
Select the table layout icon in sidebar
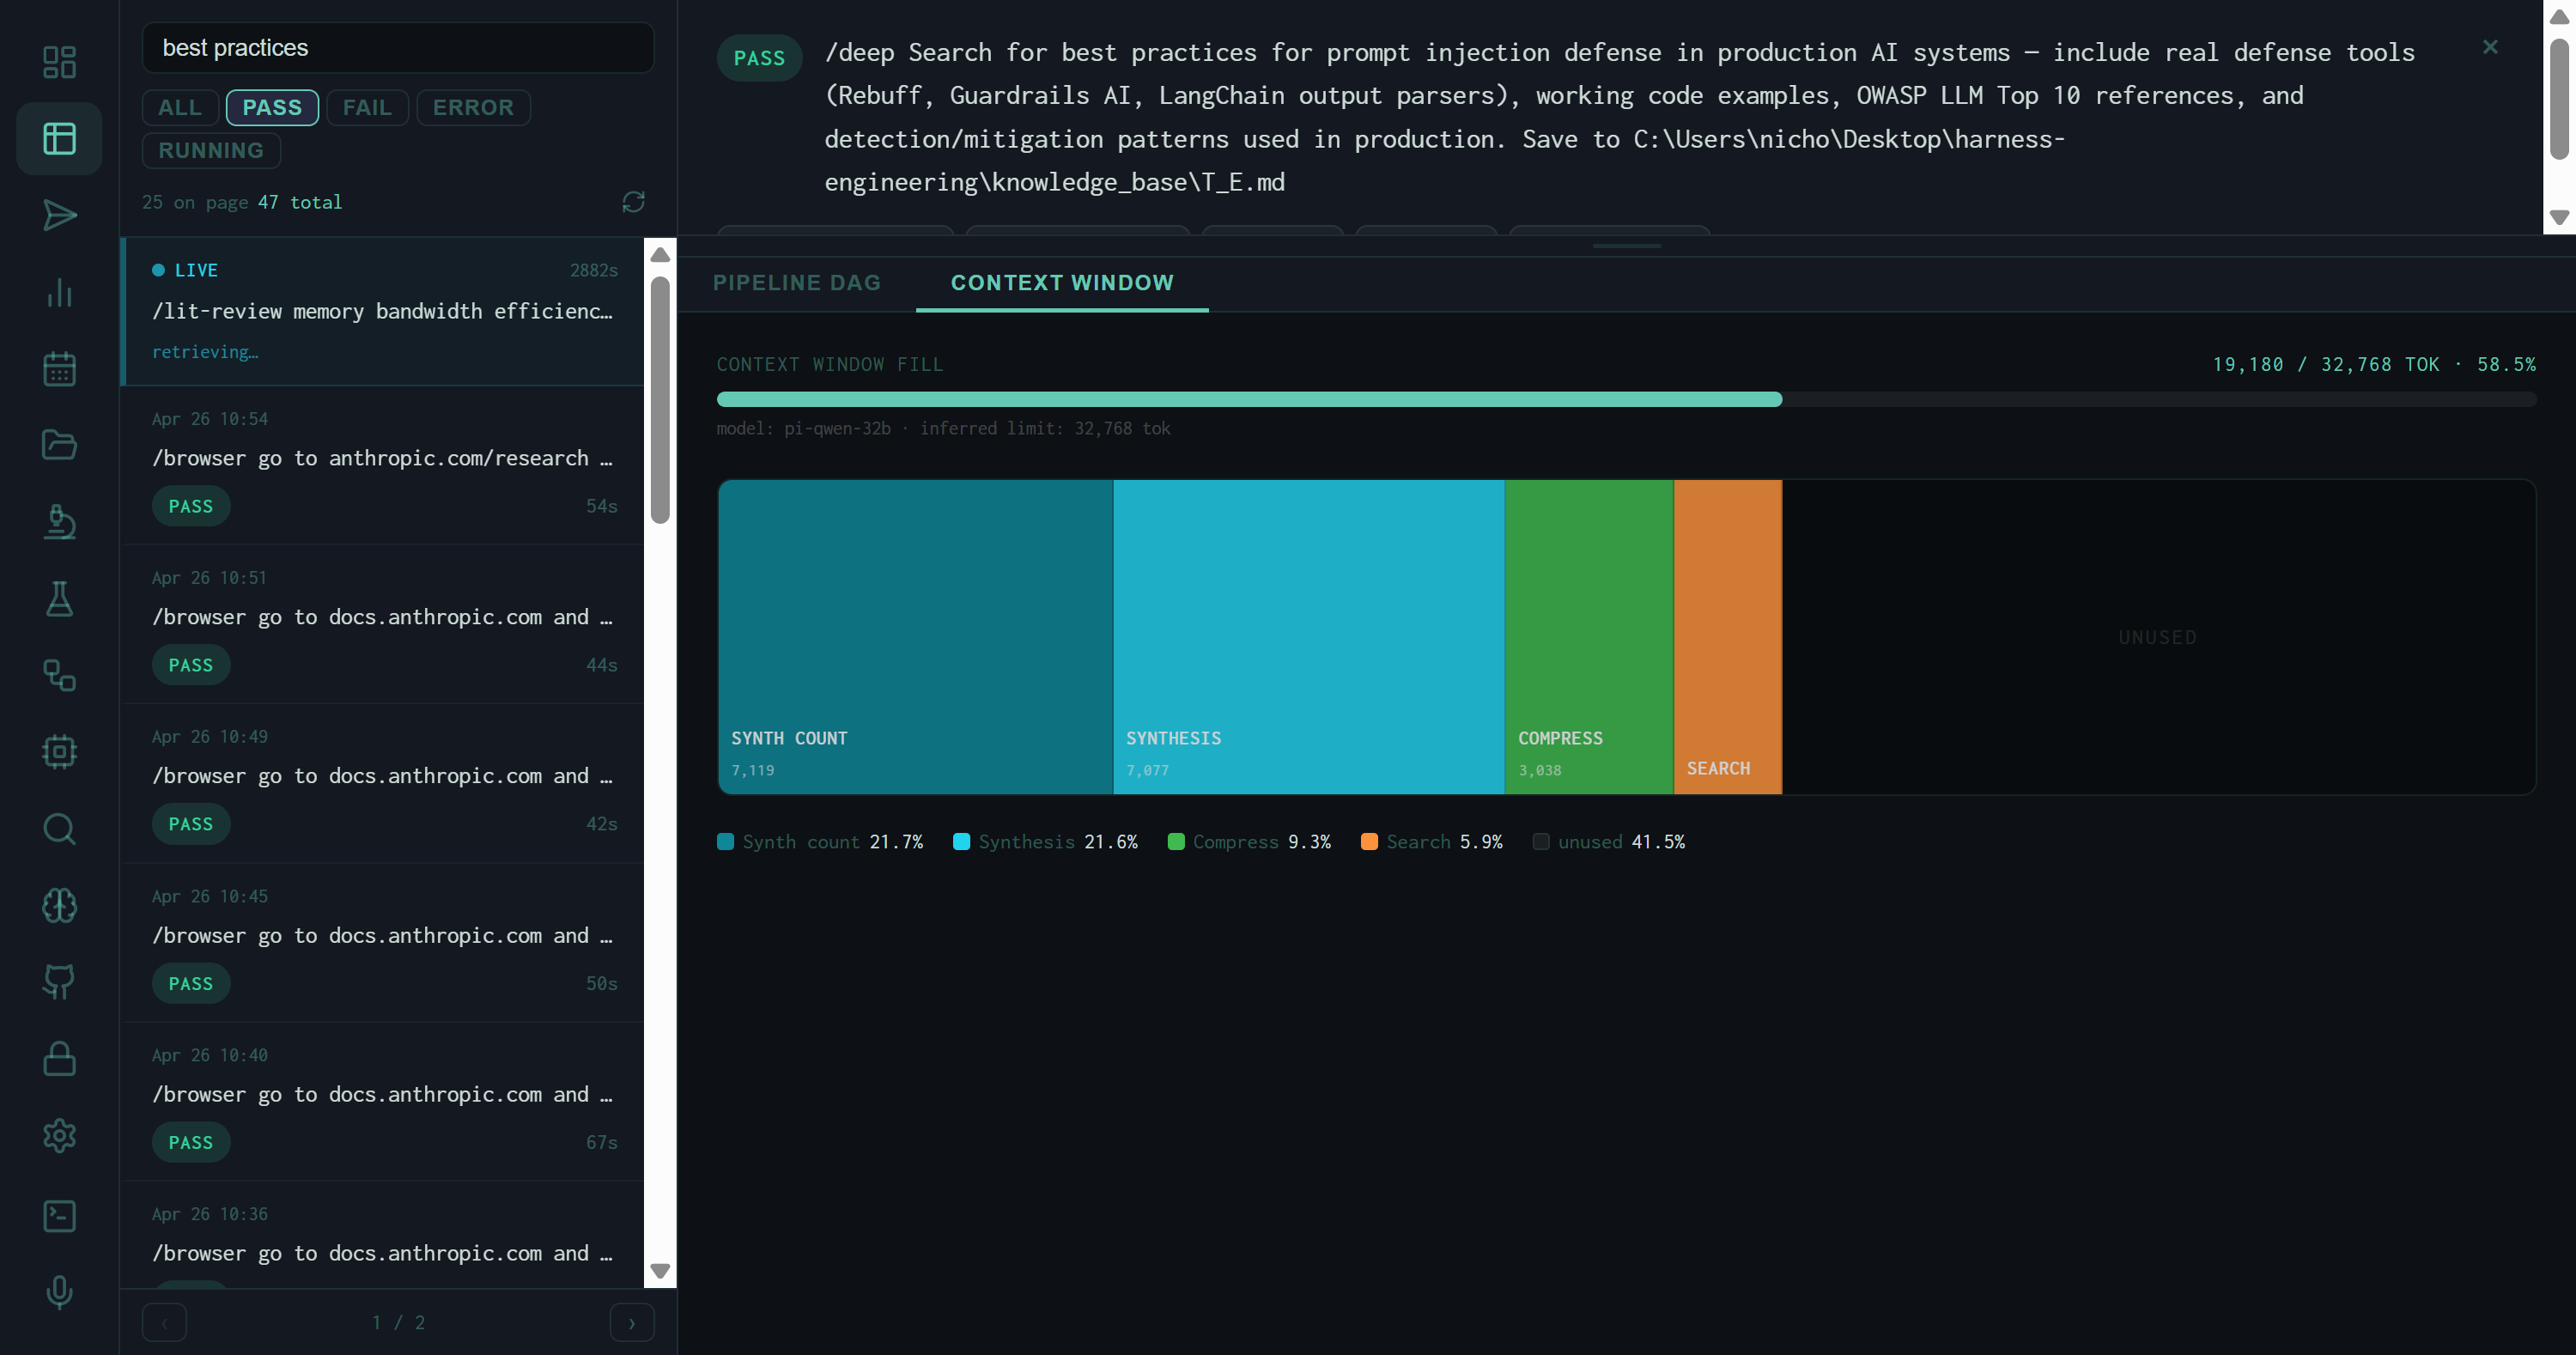pos(59,138)
